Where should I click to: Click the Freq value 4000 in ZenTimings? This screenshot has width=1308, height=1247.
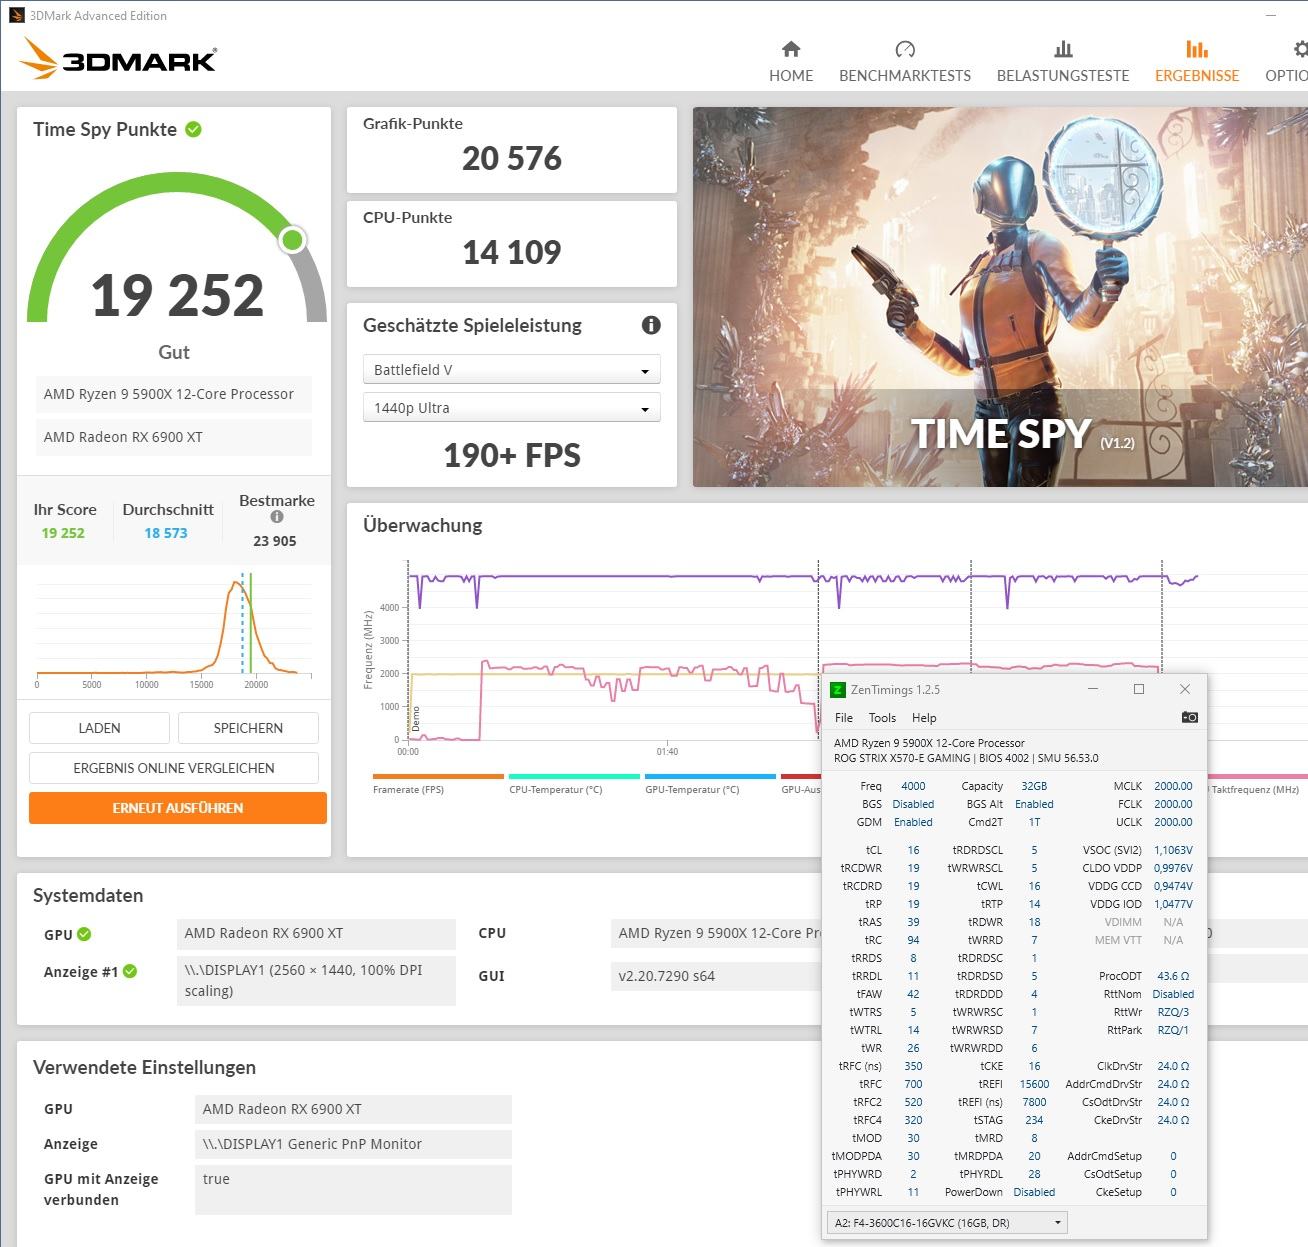pos(913,786)
